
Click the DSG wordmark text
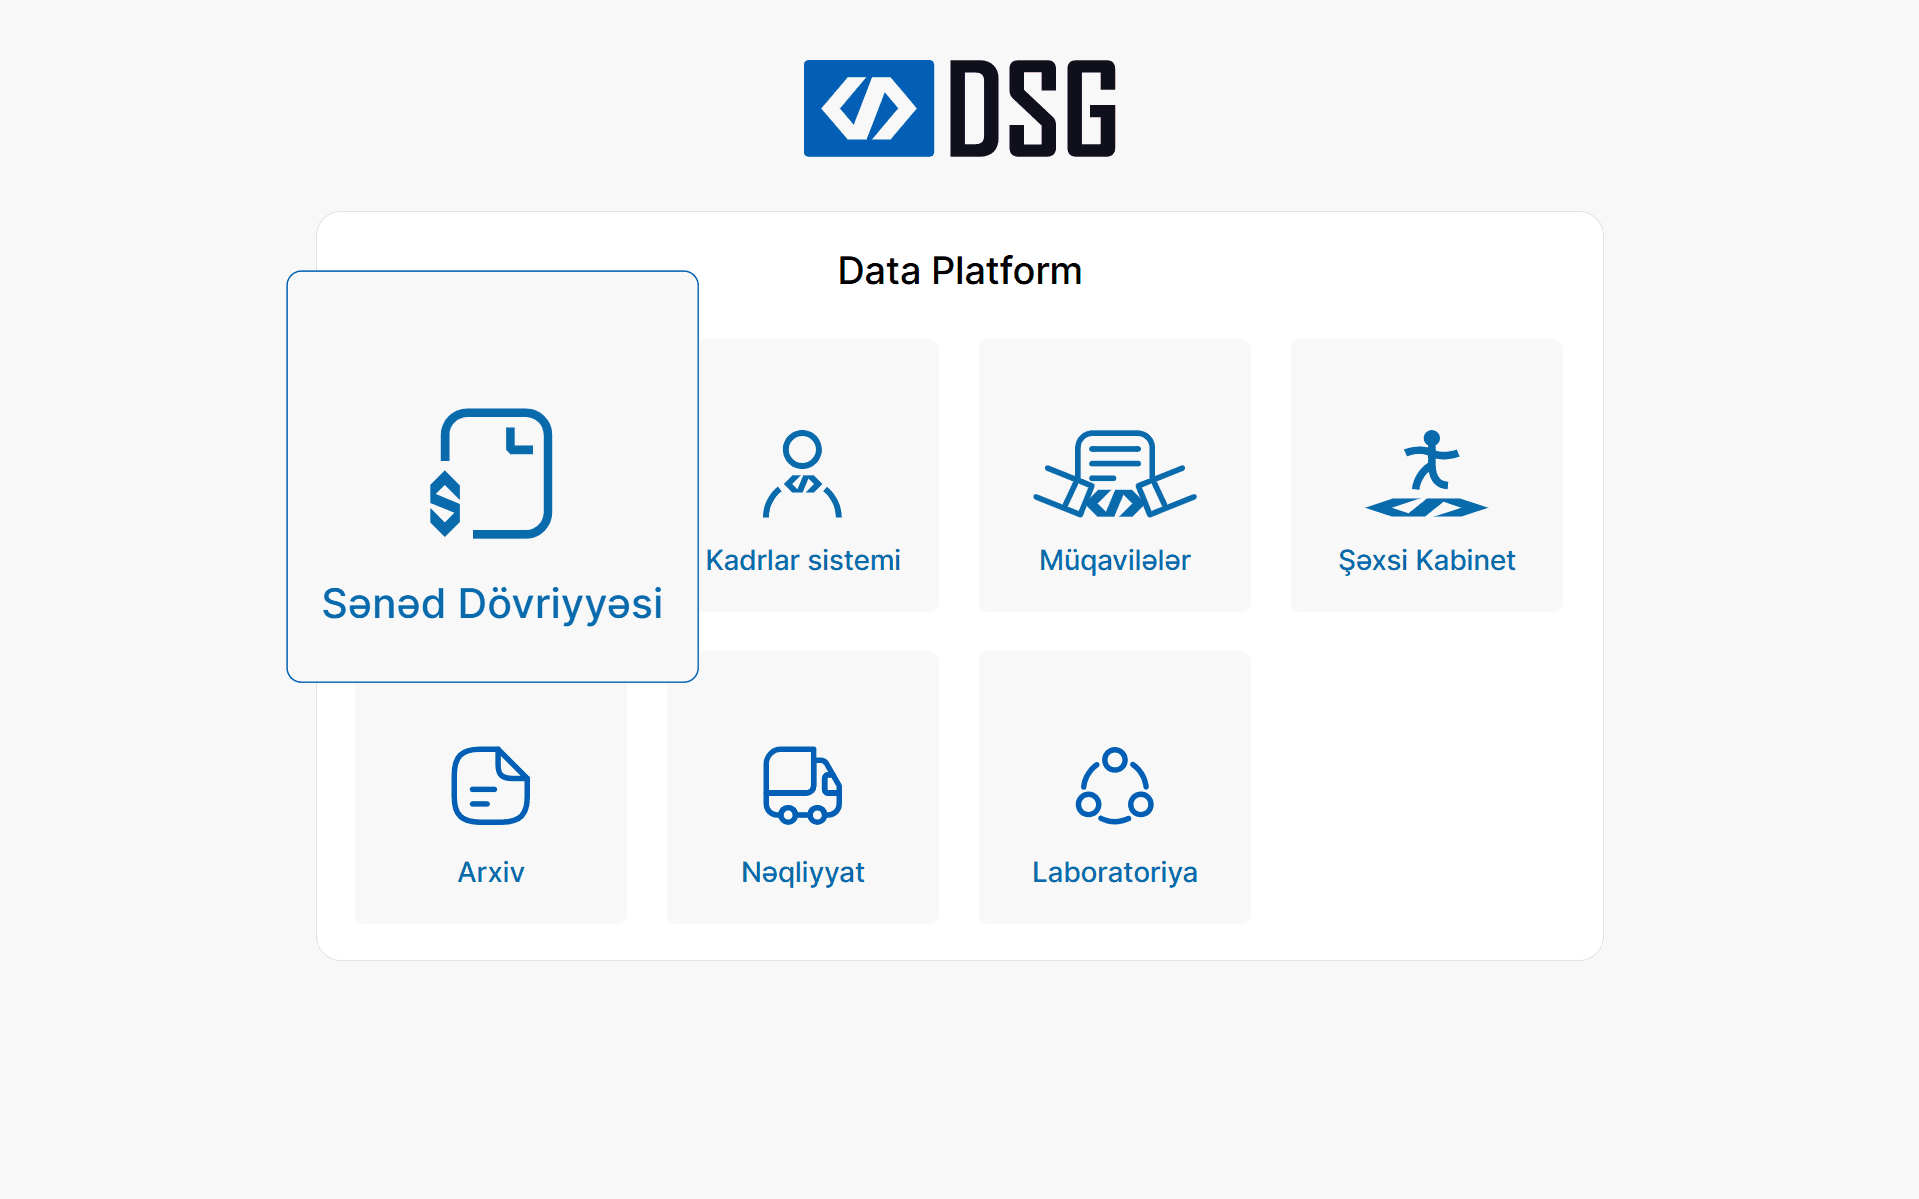click(1032, 108)
